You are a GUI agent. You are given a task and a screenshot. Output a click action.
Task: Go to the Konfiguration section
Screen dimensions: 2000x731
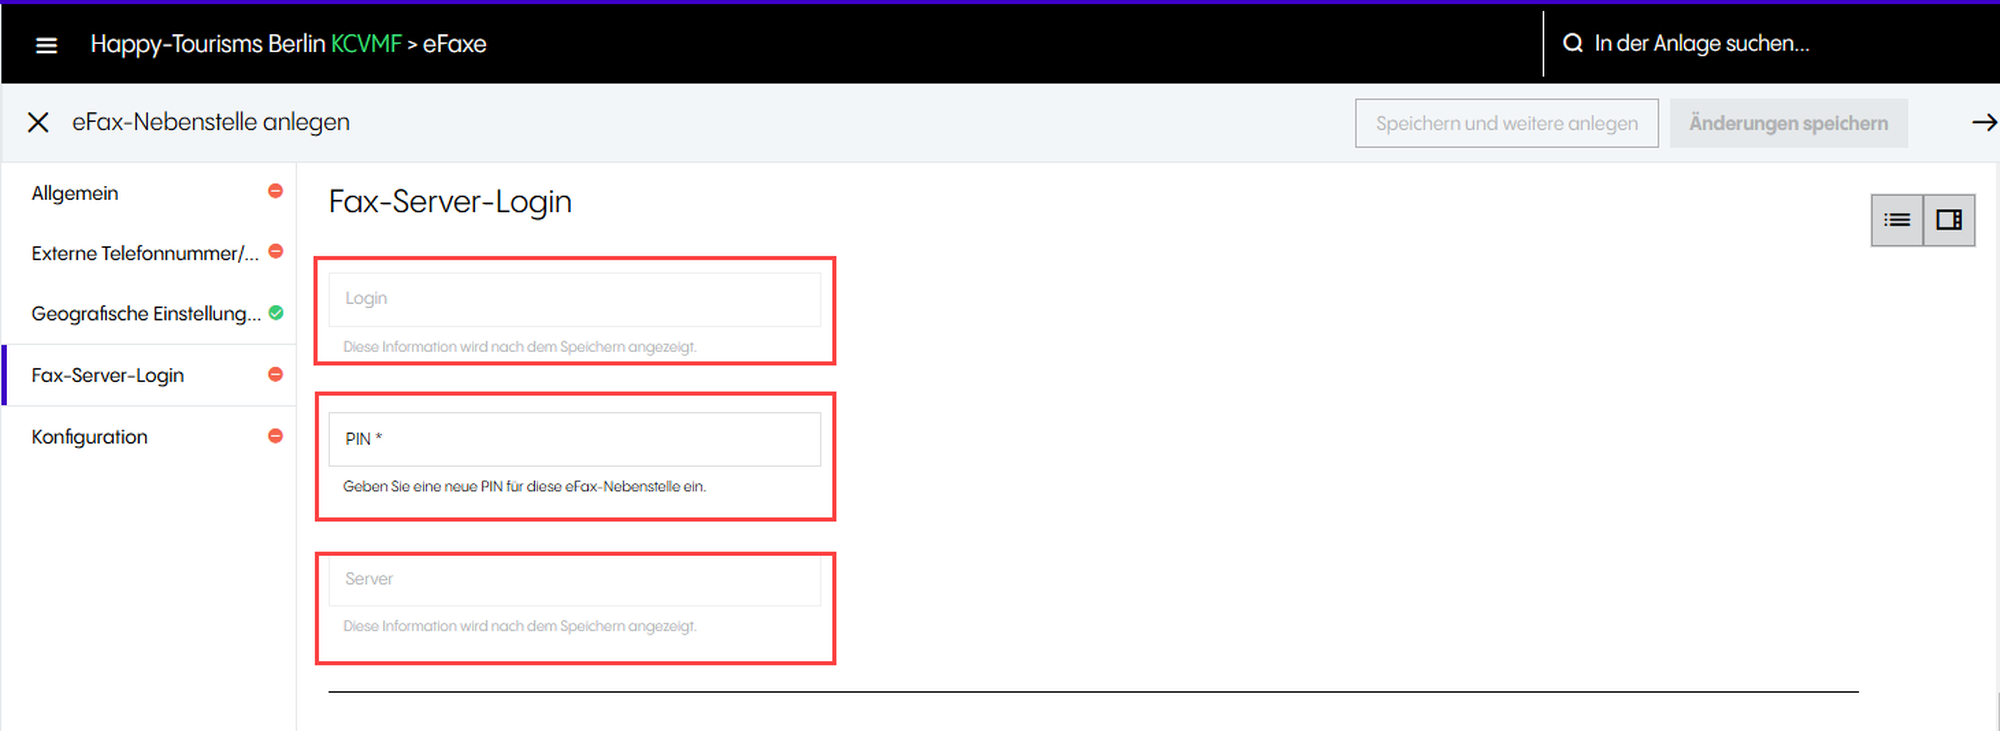pos(90,437)
